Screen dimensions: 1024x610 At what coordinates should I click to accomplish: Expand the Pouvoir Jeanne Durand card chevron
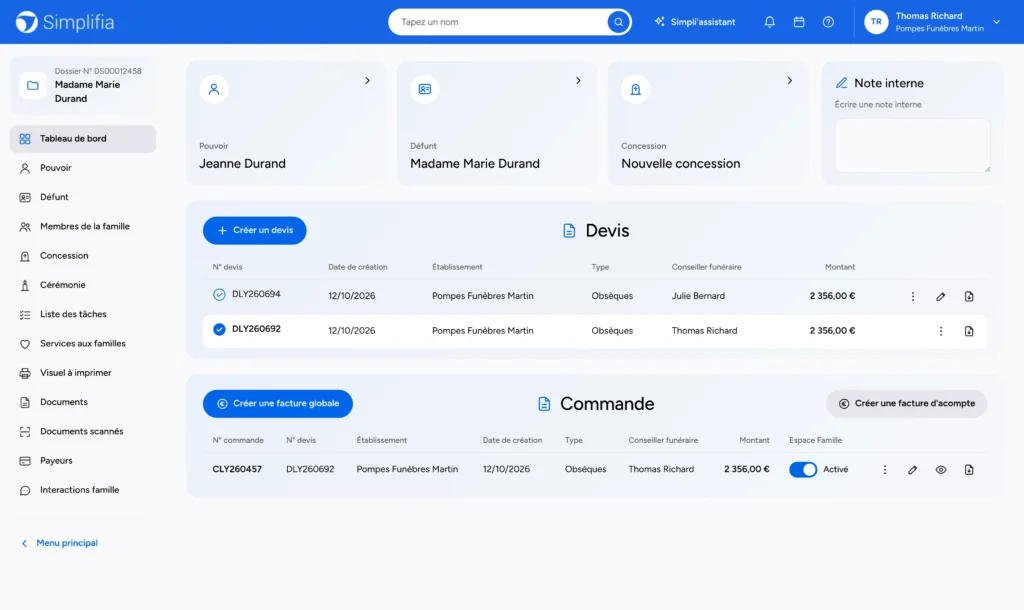(x=367, y=80)
